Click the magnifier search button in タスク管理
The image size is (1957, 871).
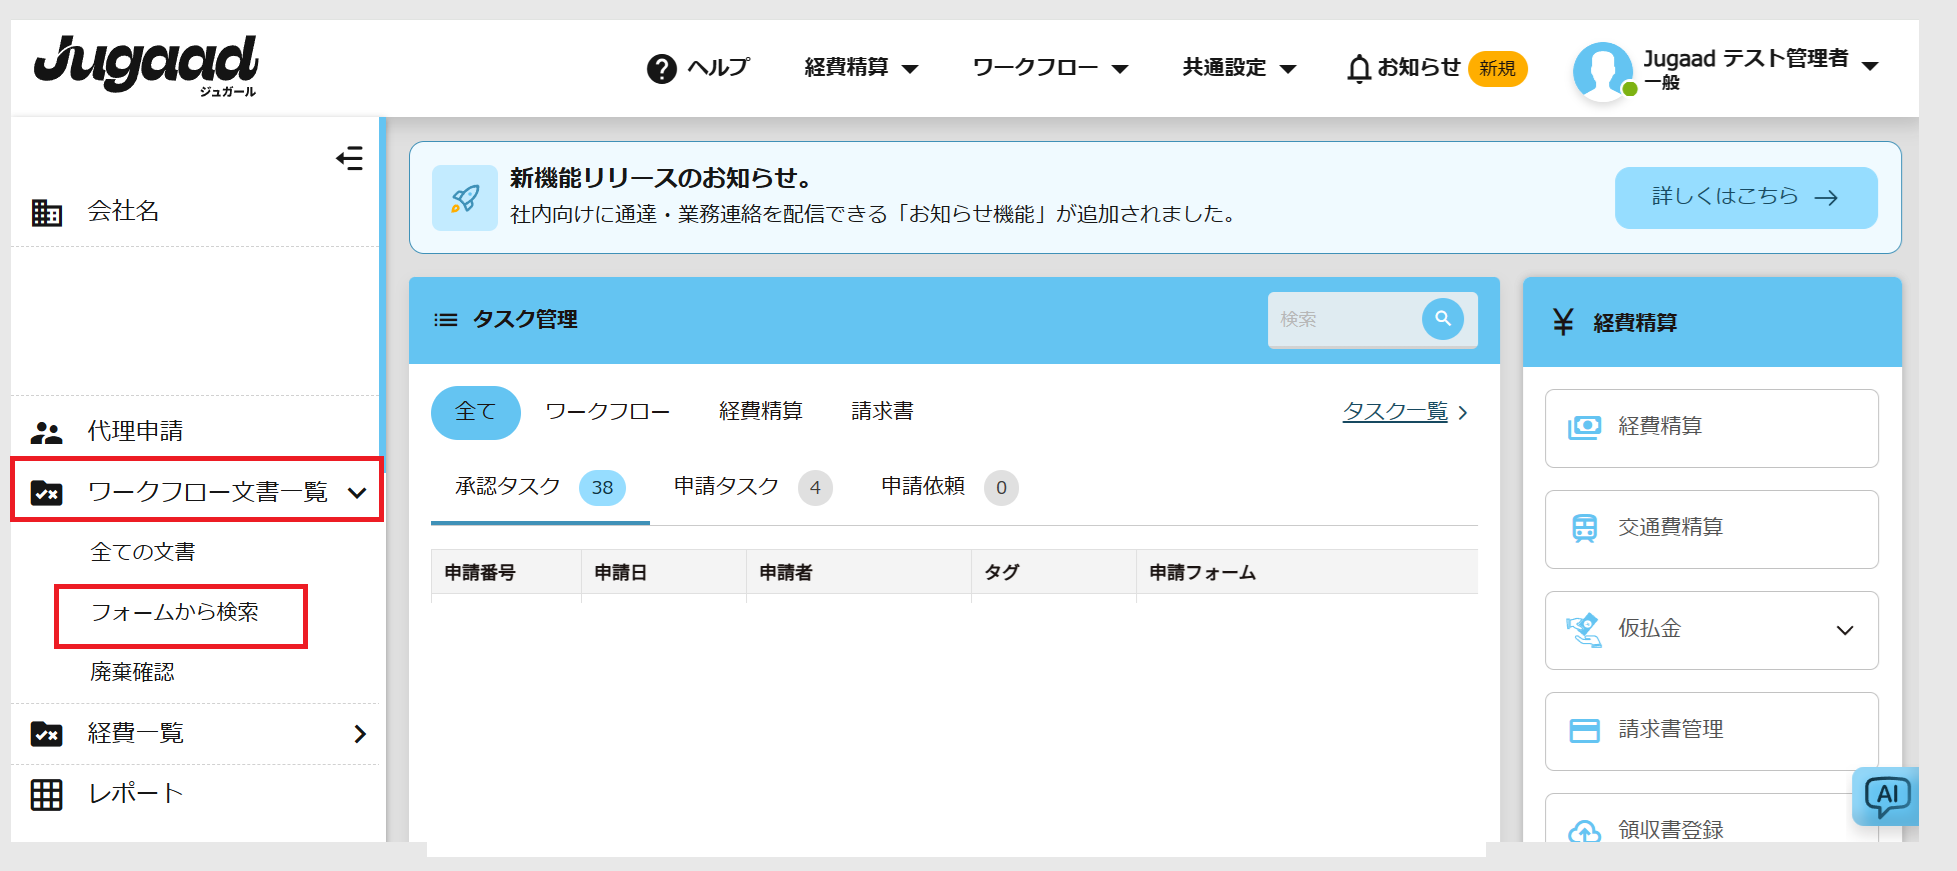[x=1442, y=319]
